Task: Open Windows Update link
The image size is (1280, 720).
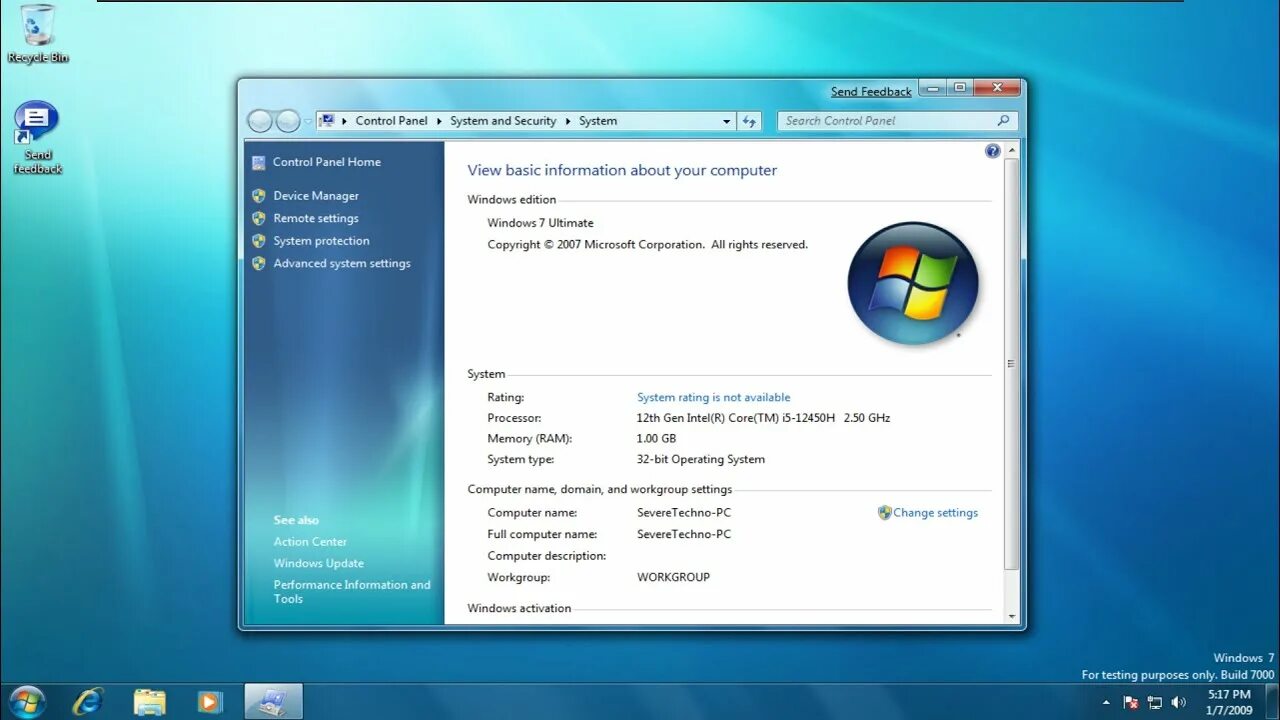Action: pos(319,563)
